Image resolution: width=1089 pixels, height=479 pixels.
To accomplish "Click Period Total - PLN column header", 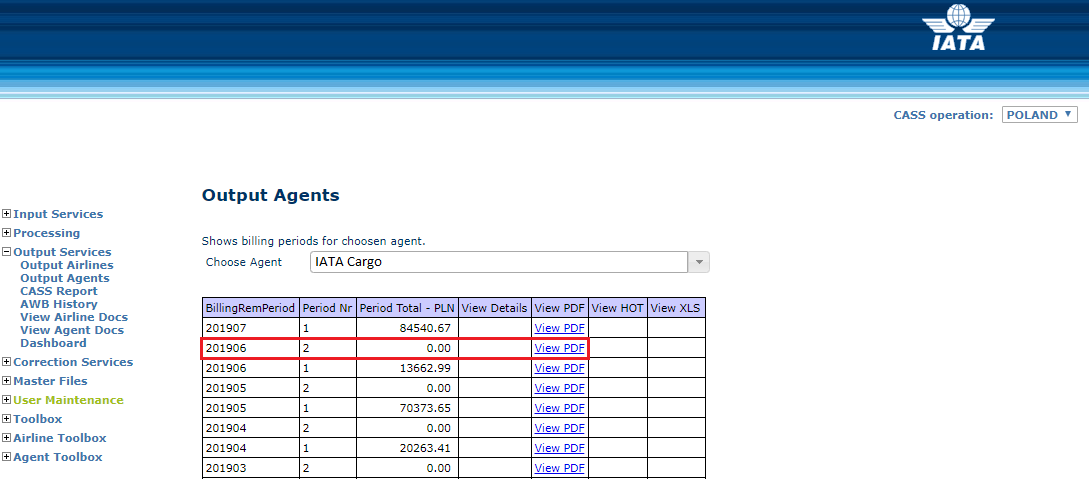I will point(407,308).
